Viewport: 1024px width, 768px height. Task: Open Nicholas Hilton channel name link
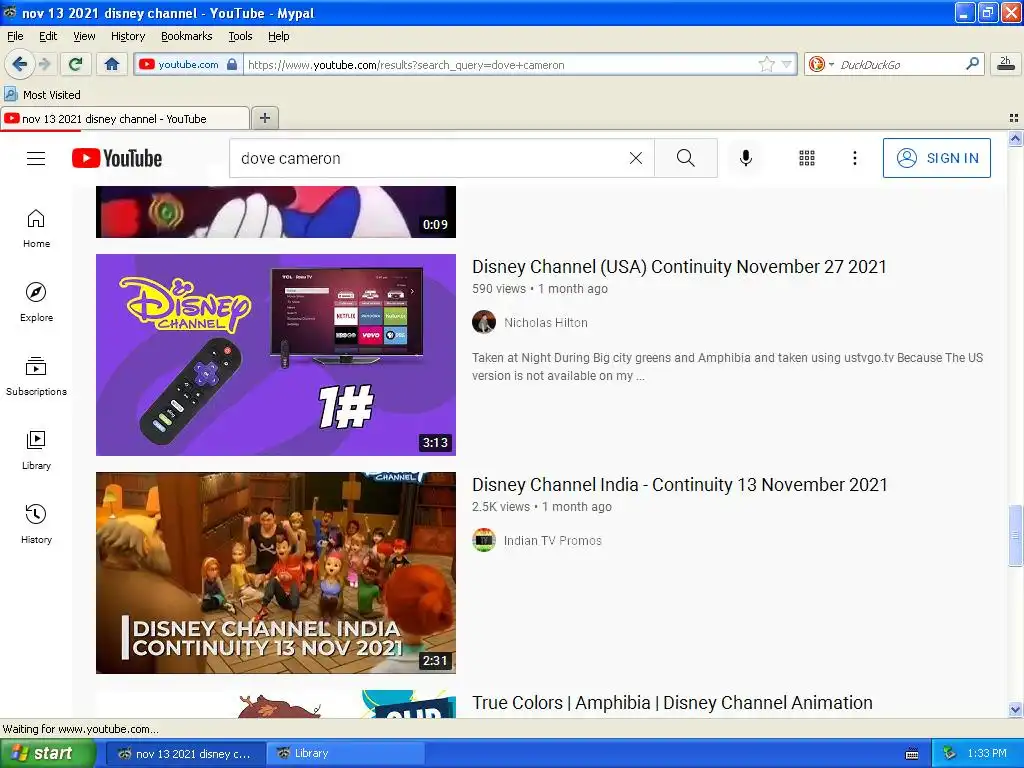tap(545, 323)
